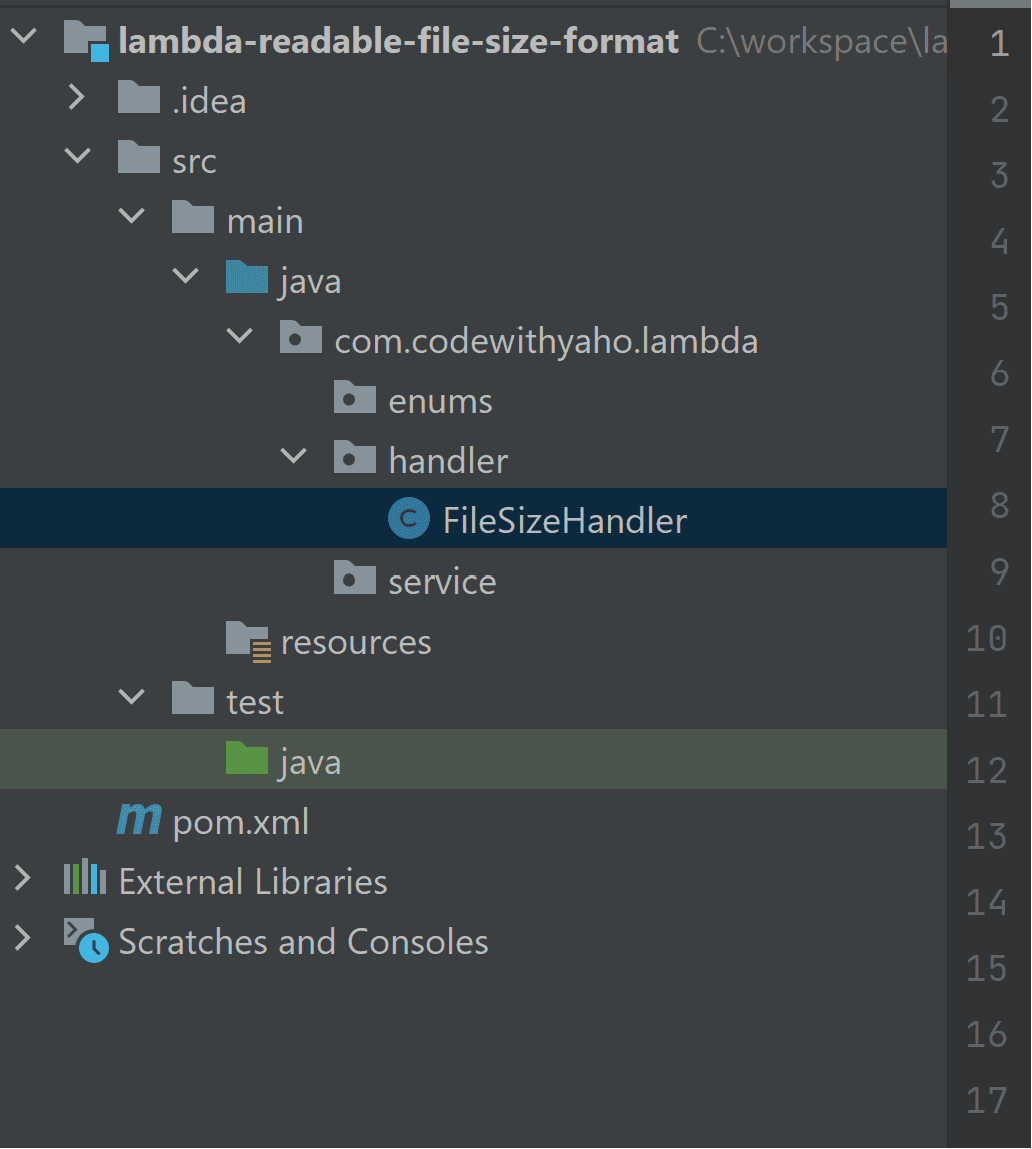Click the resources folder icon
Screen dimensions: 1032x1149
[x=247, y=640]
